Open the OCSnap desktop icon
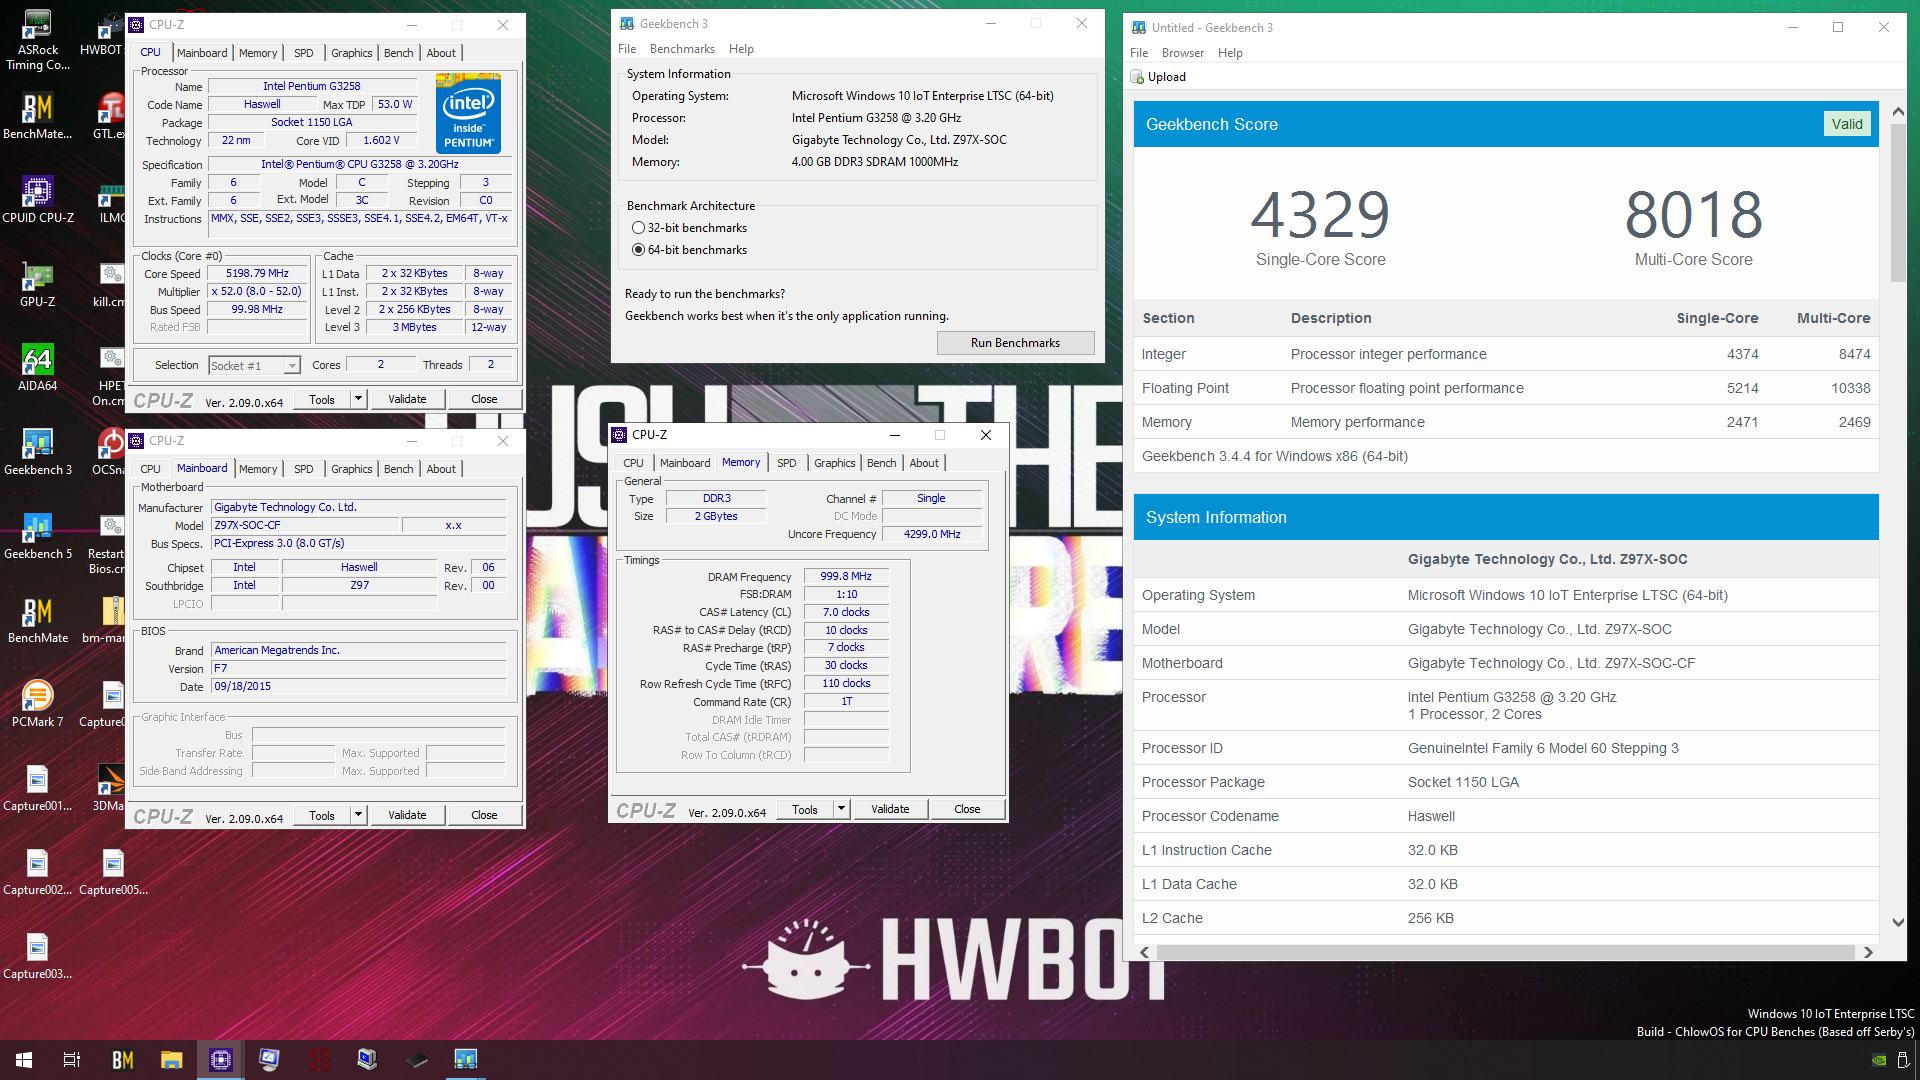Image resolution: width=1920 pixels, height=1080 pixels. (110, 452)
